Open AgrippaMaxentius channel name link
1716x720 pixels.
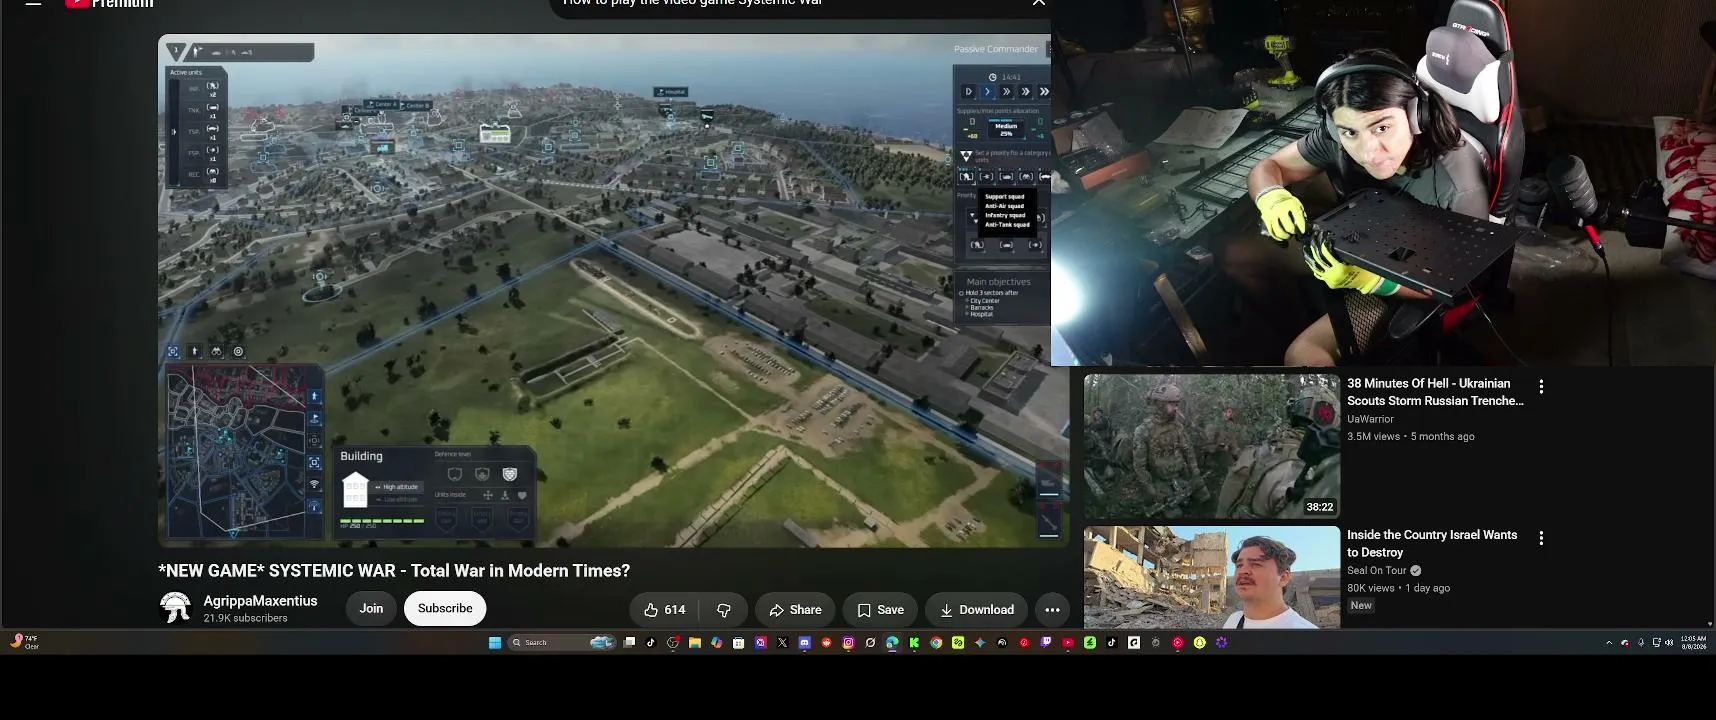260,601
